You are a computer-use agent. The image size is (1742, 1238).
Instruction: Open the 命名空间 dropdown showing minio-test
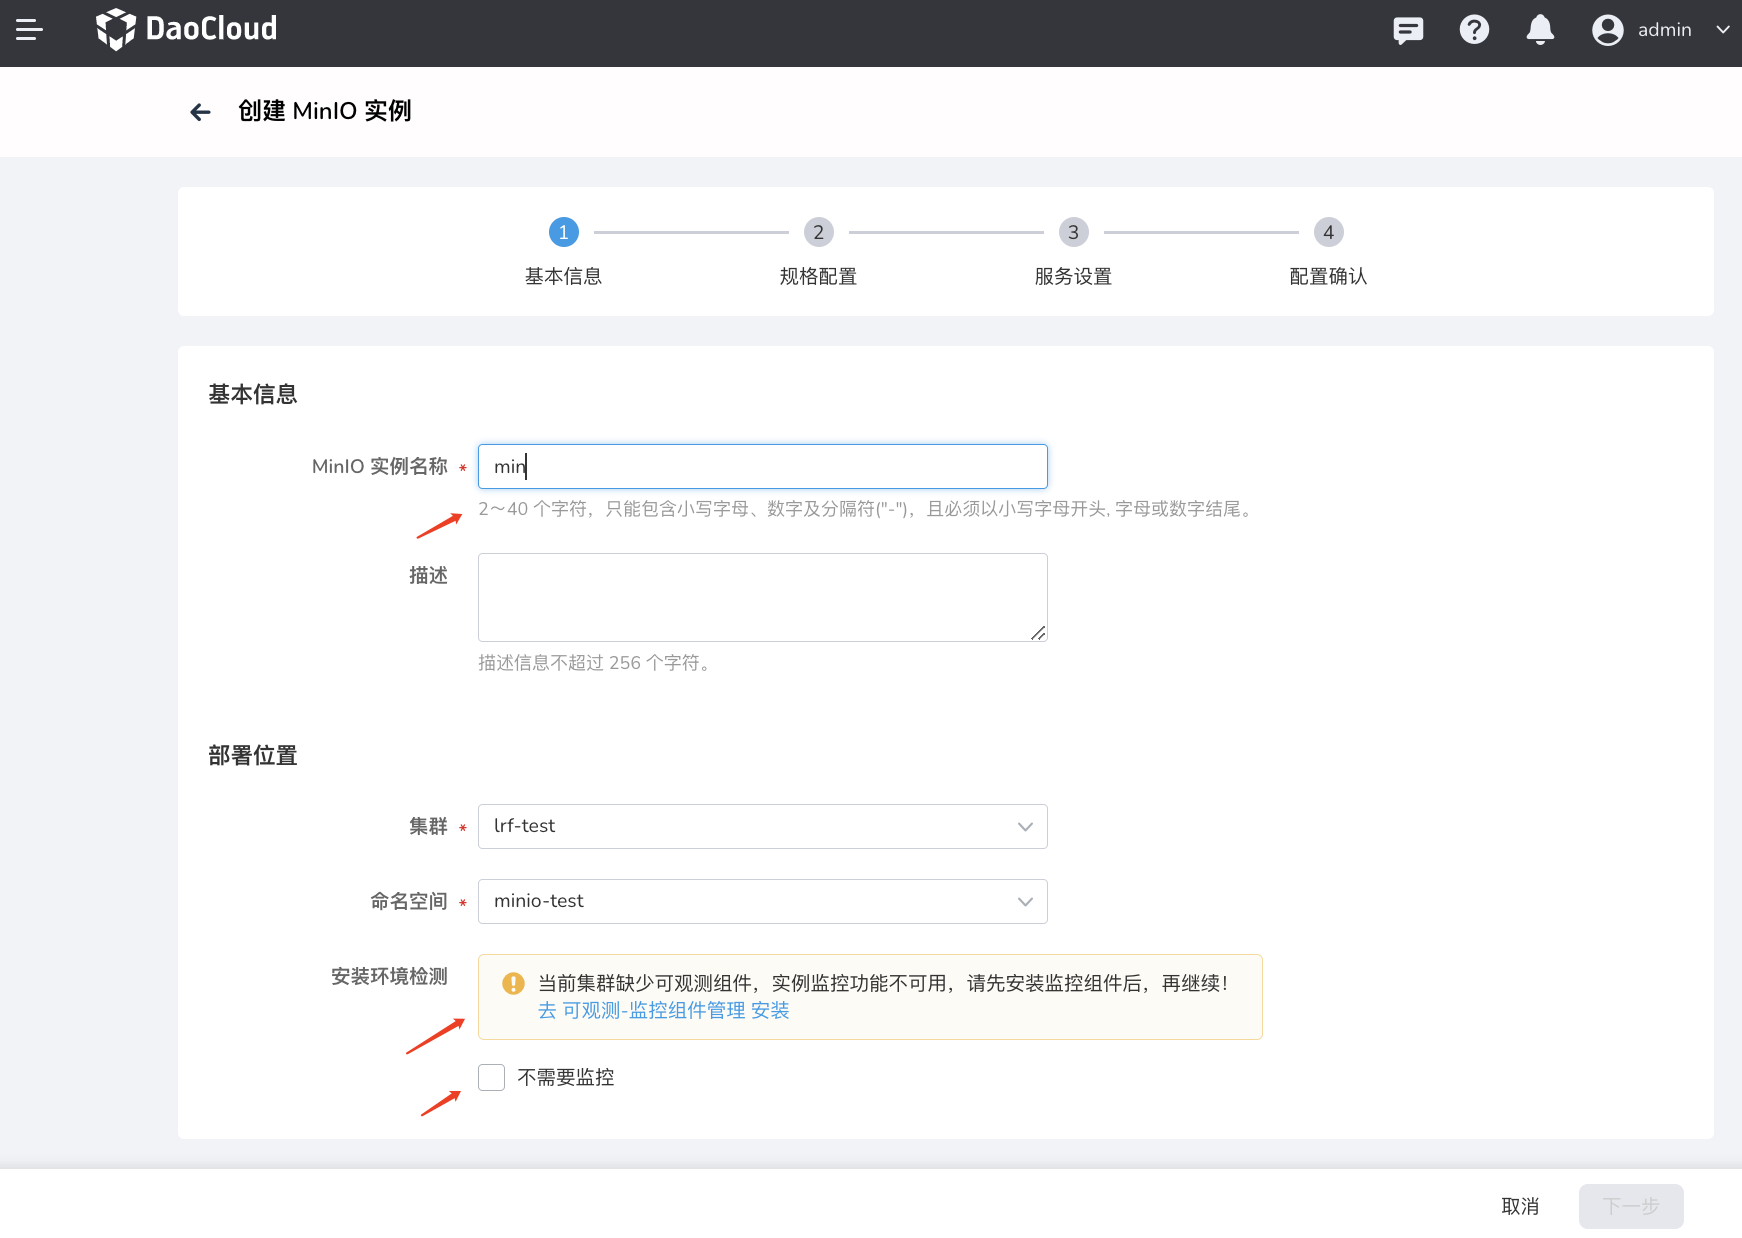(763, 901)
